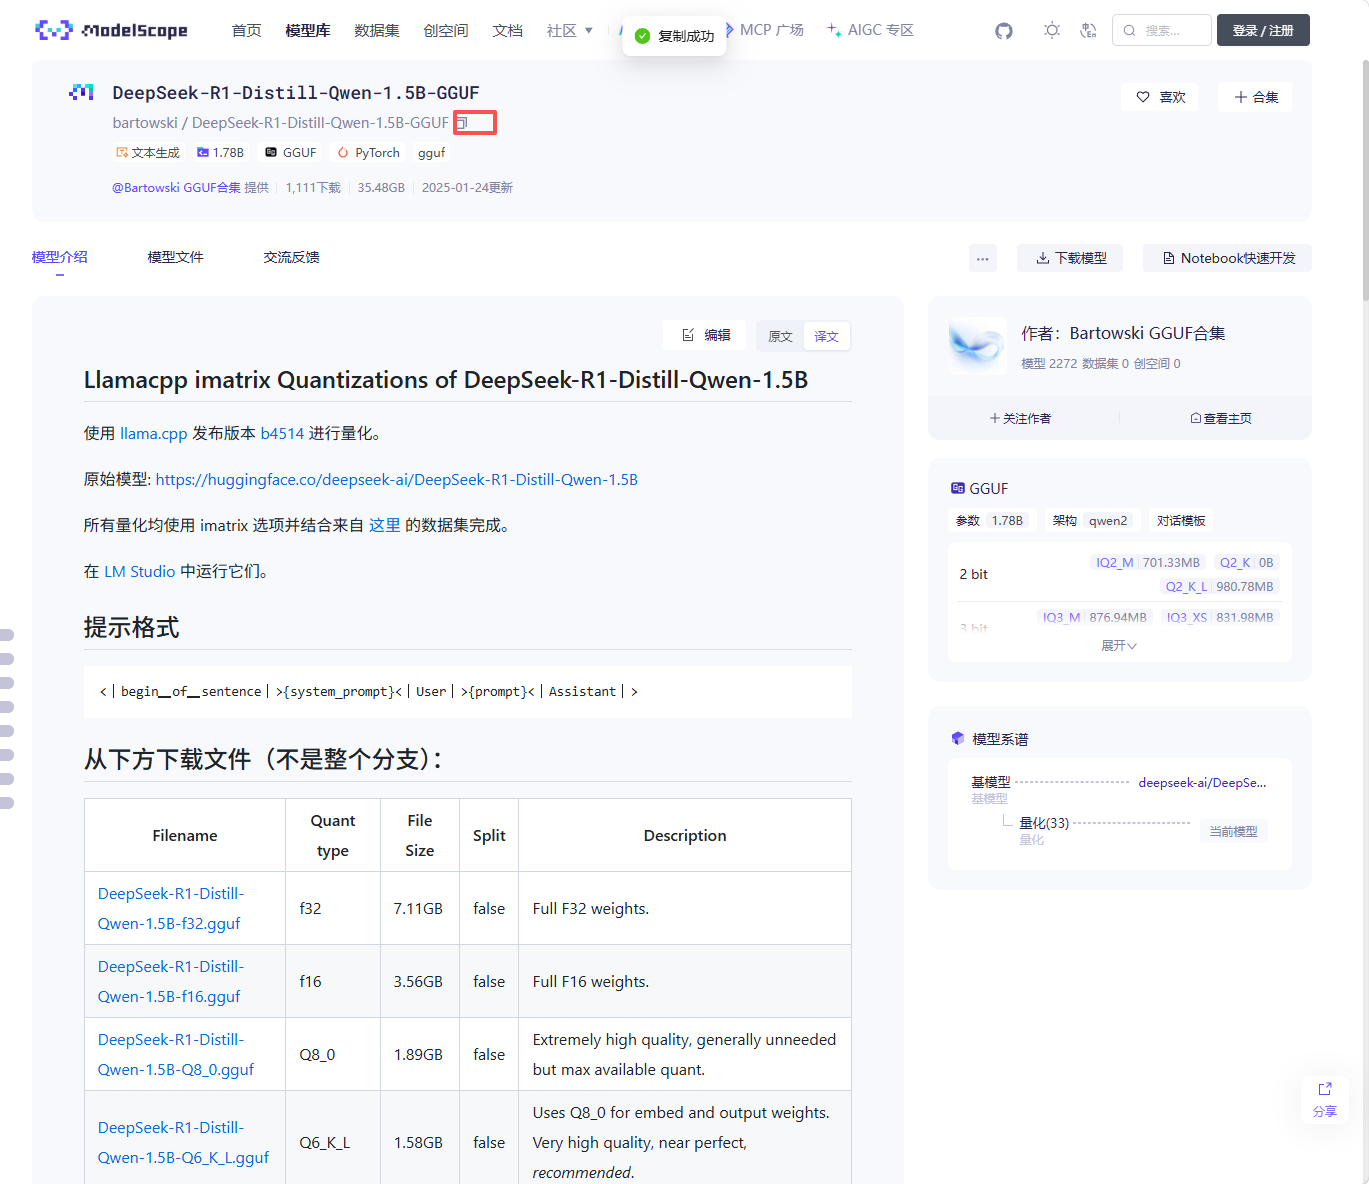Click the 模型系谱 cube icon

(958, 739)
